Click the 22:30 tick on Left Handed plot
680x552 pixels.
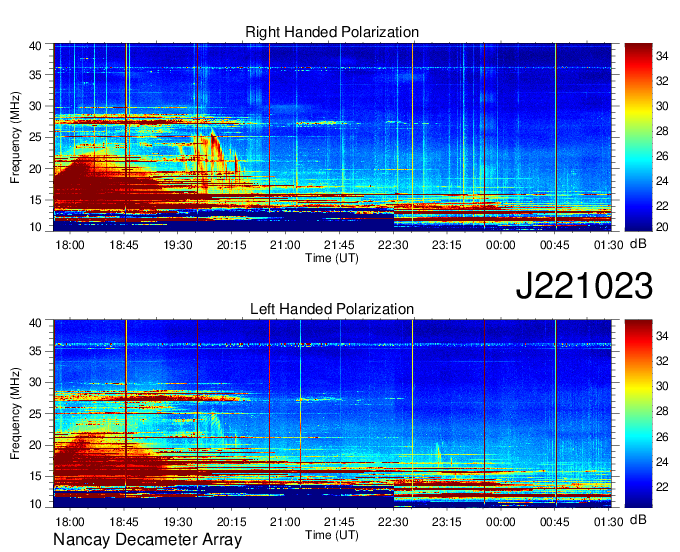[393, 522]
